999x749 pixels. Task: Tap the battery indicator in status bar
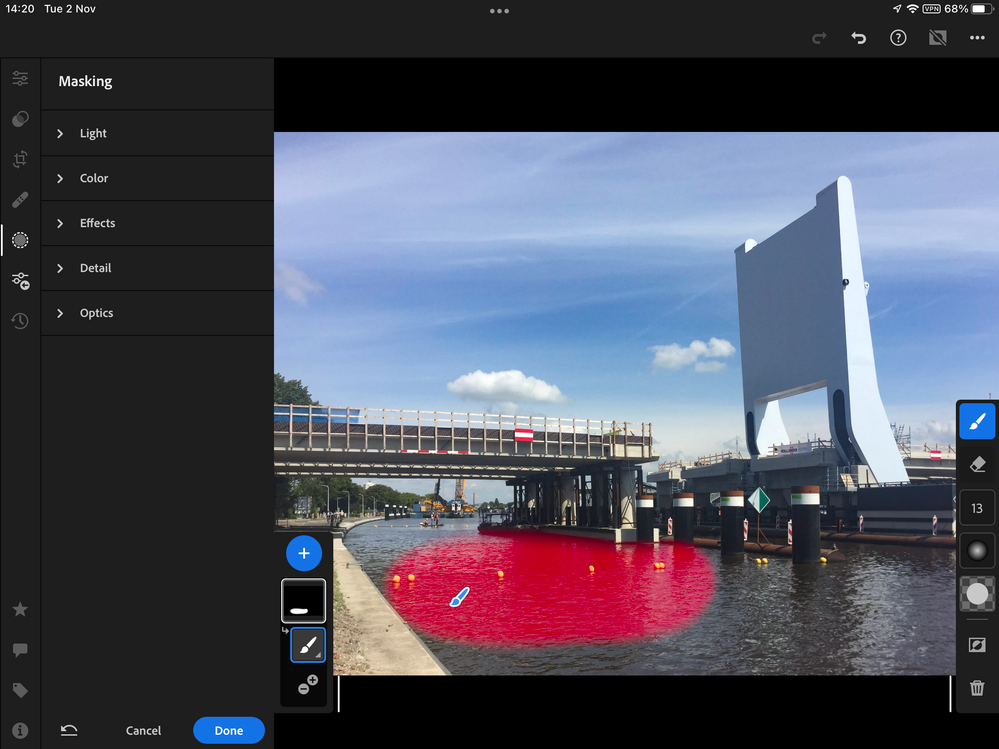982,9
